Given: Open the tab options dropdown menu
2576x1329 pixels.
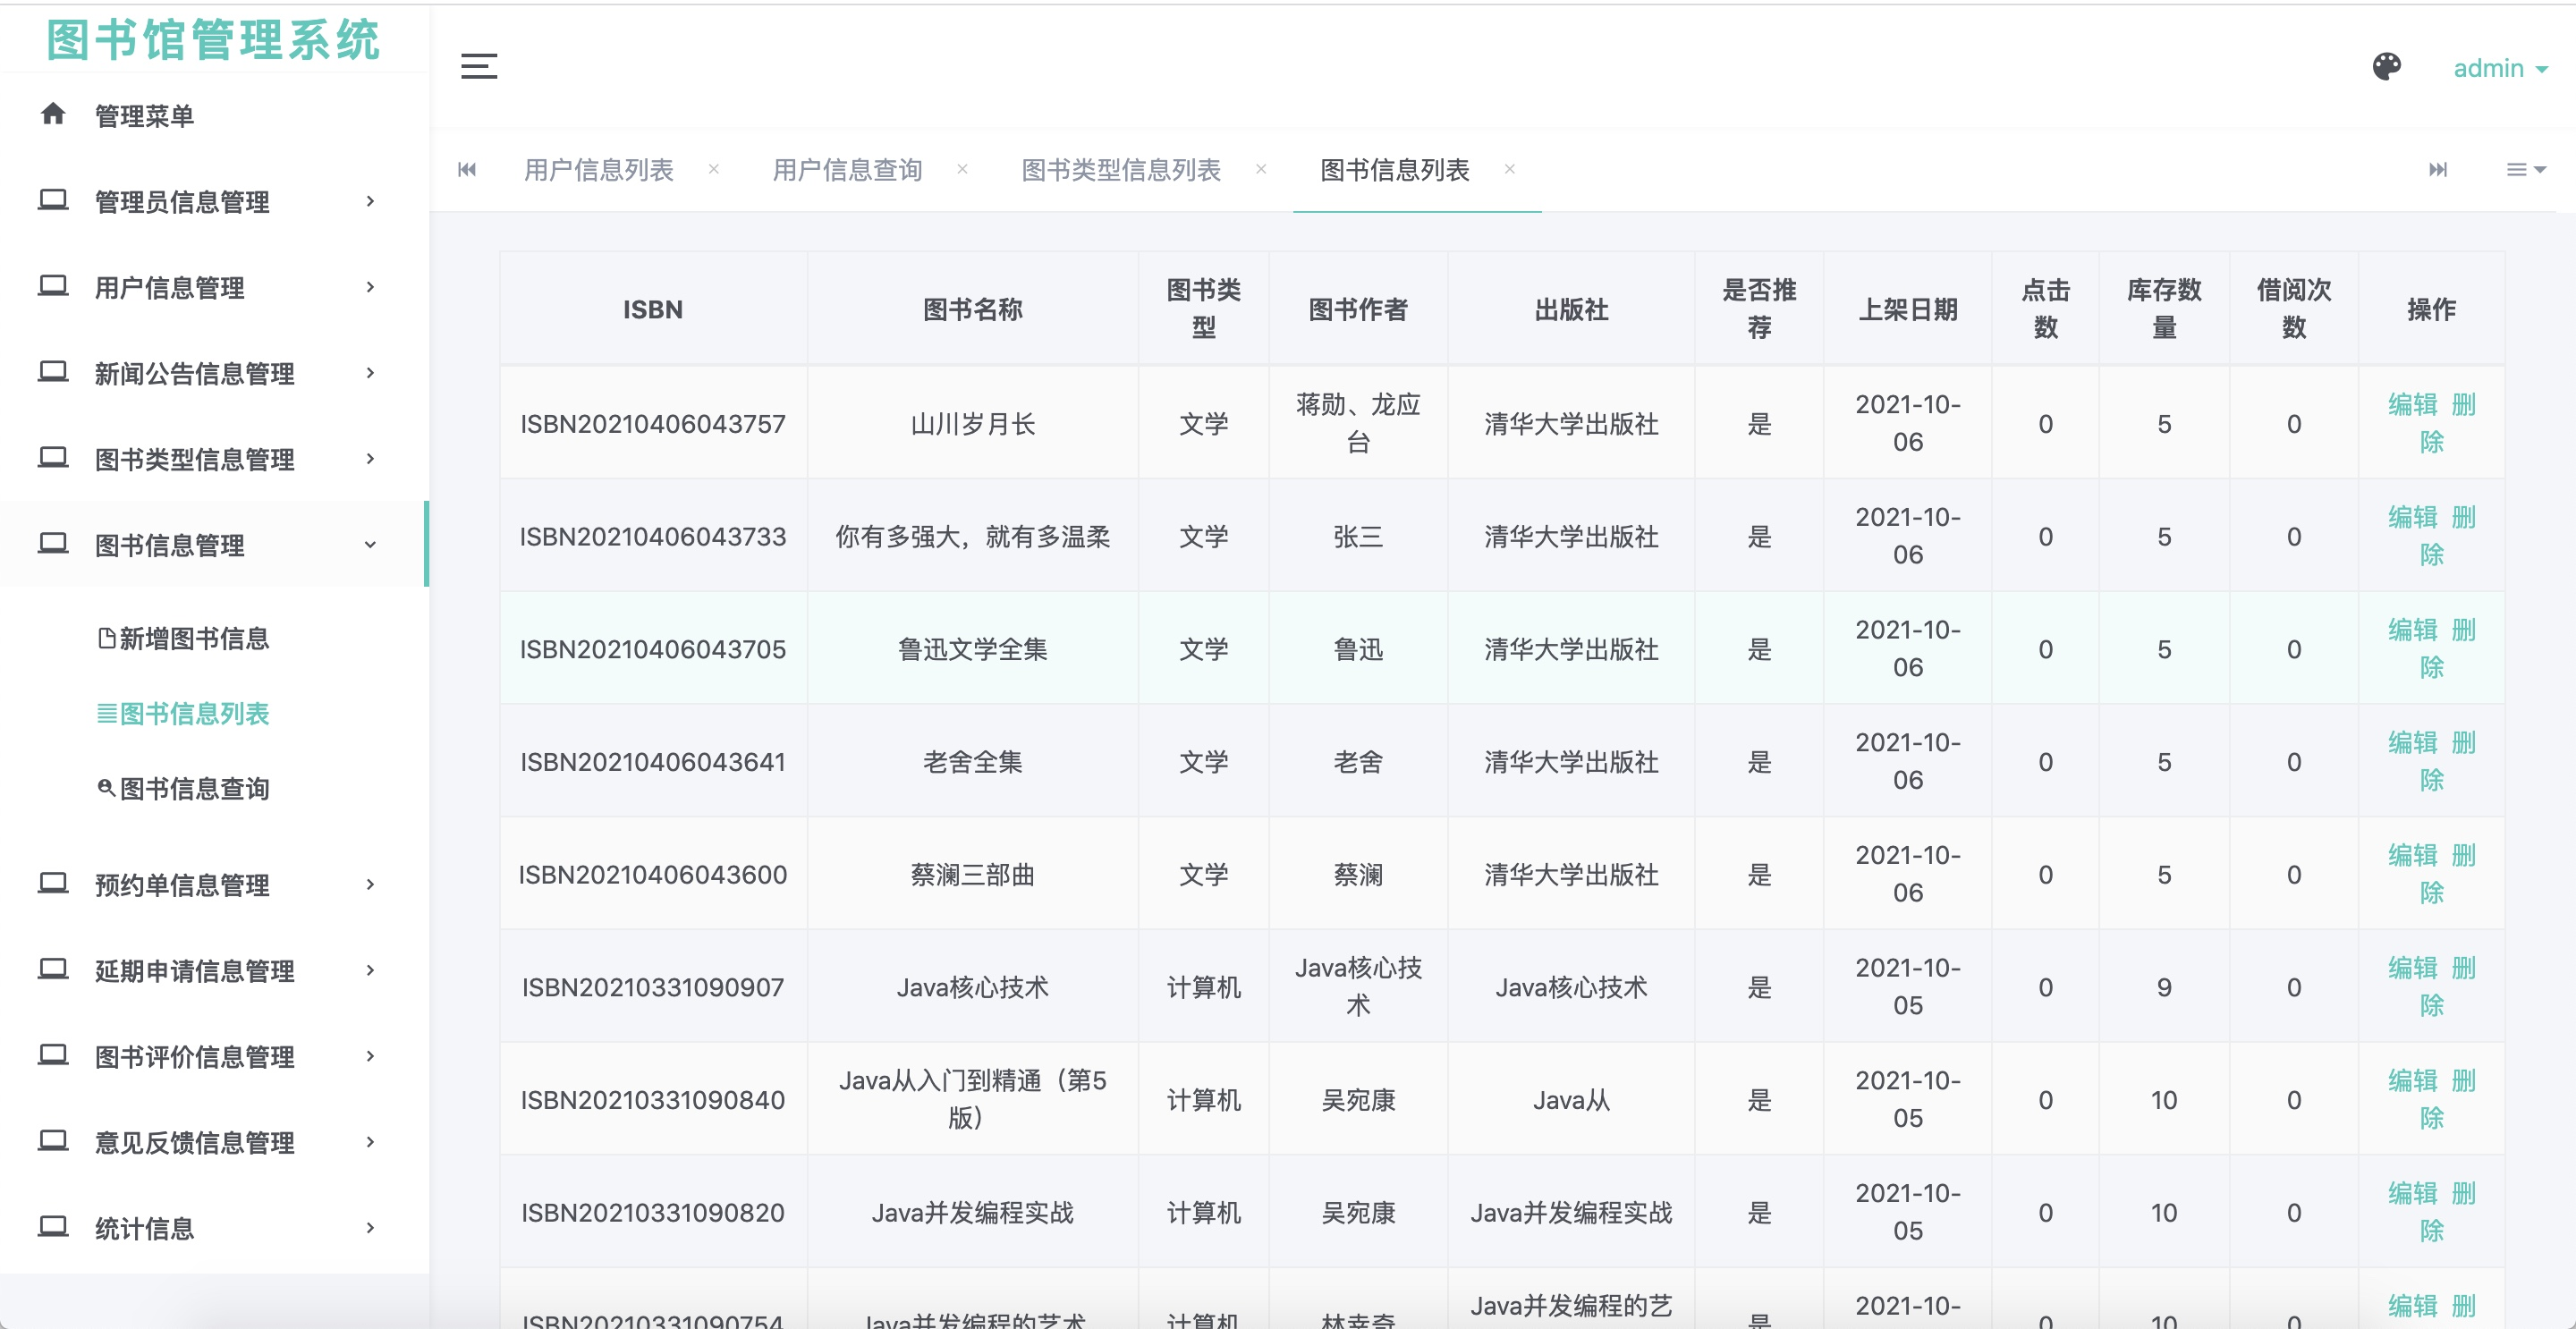Looking at the screenshot, I should click(x=2525, y=170).
